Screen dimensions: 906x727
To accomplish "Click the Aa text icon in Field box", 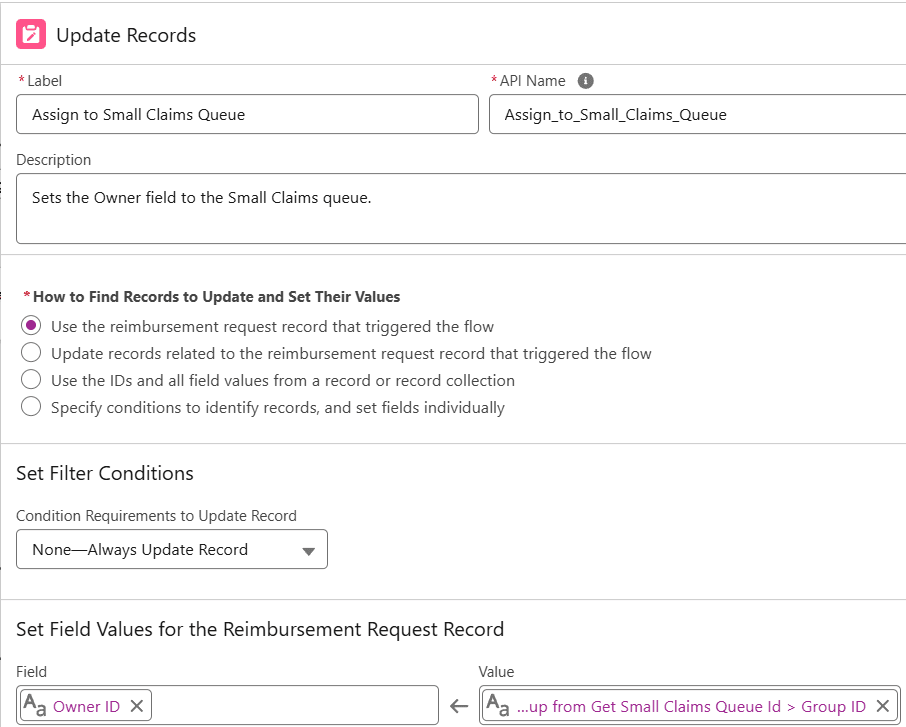I will click(35, 706).
